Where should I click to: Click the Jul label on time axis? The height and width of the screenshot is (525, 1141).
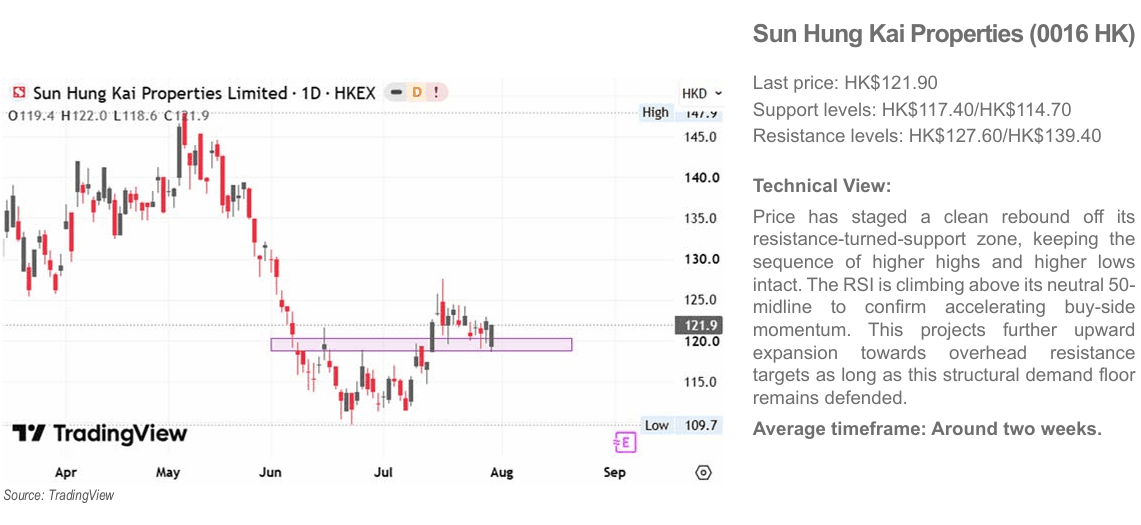pyautogui.click(x=383, y=473)
